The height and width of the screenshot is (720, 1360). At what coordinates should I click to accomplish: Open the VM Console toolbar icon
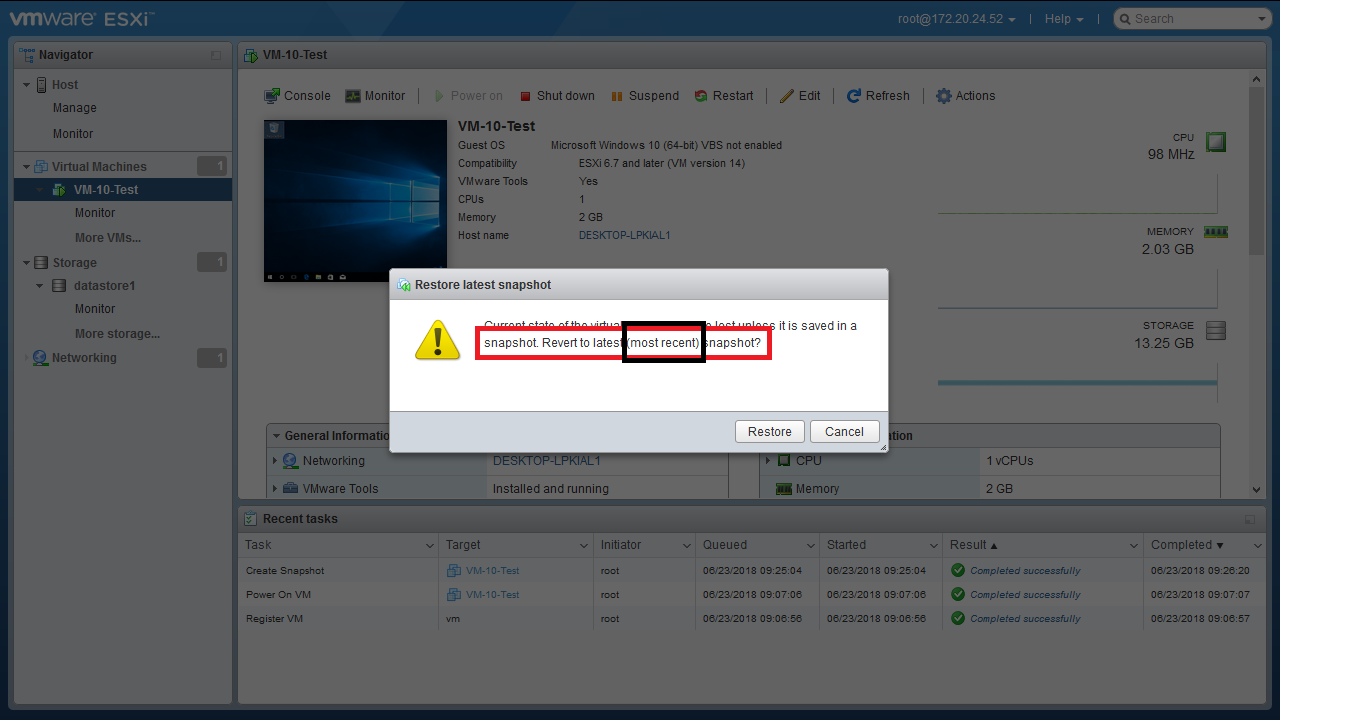[x=272, y=96]
